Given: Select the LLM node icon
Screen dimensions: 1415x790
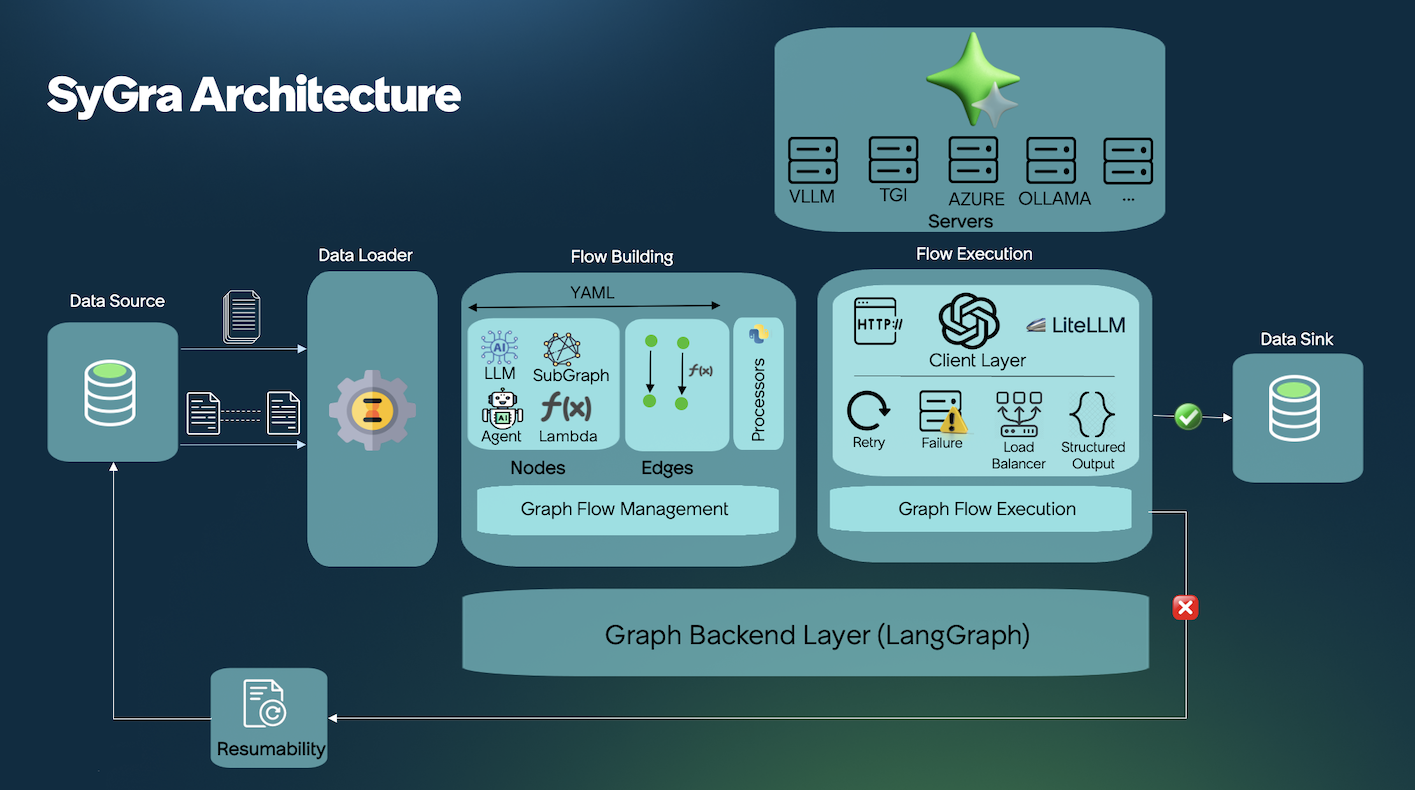Looking at the screenshot, I should click(499, 348).
